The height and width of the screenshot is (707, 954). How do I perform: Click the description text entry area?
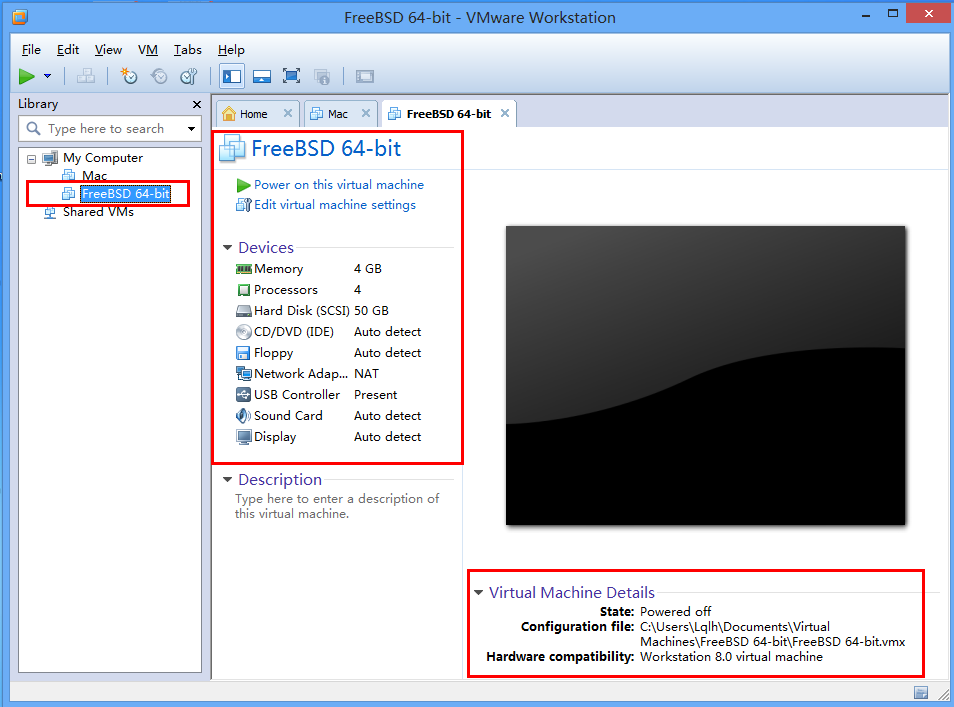coord(337,506)
